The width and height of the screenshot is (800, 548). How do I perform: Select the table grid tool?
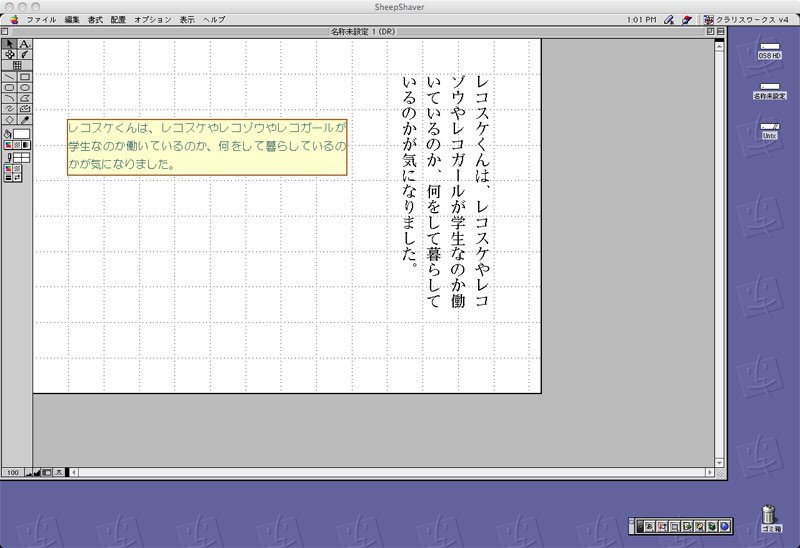click(x=17, y=65)
